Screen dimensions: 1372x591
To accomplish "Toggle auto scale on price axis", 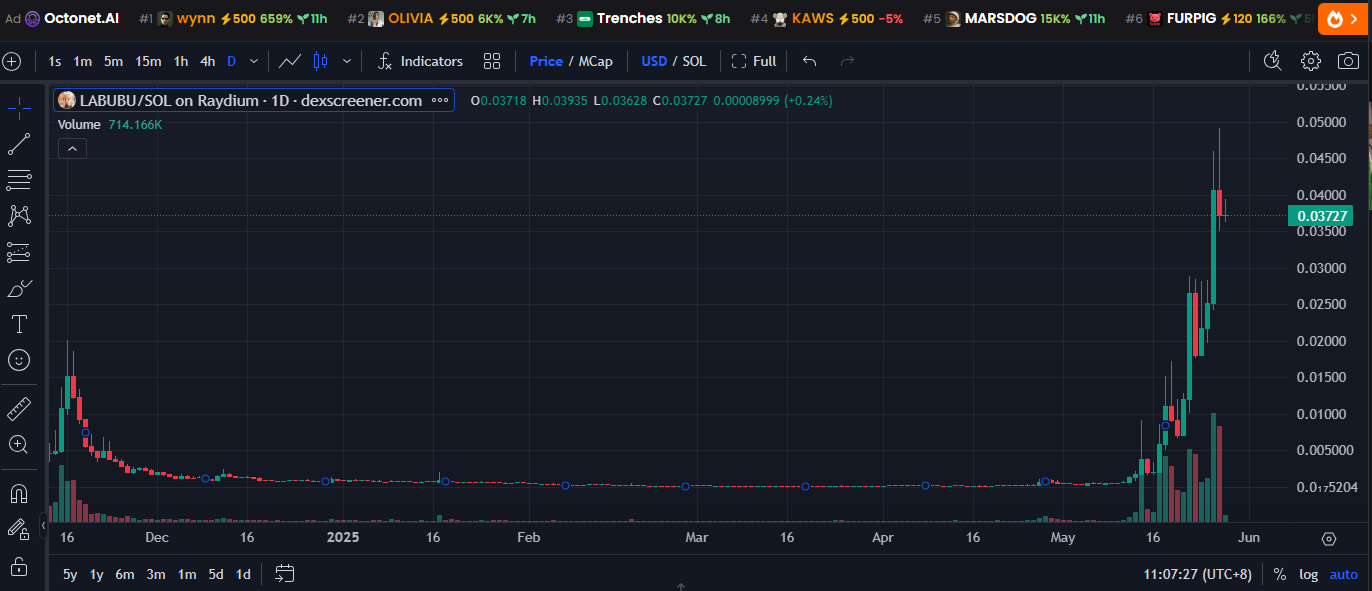I will 1343,574.
